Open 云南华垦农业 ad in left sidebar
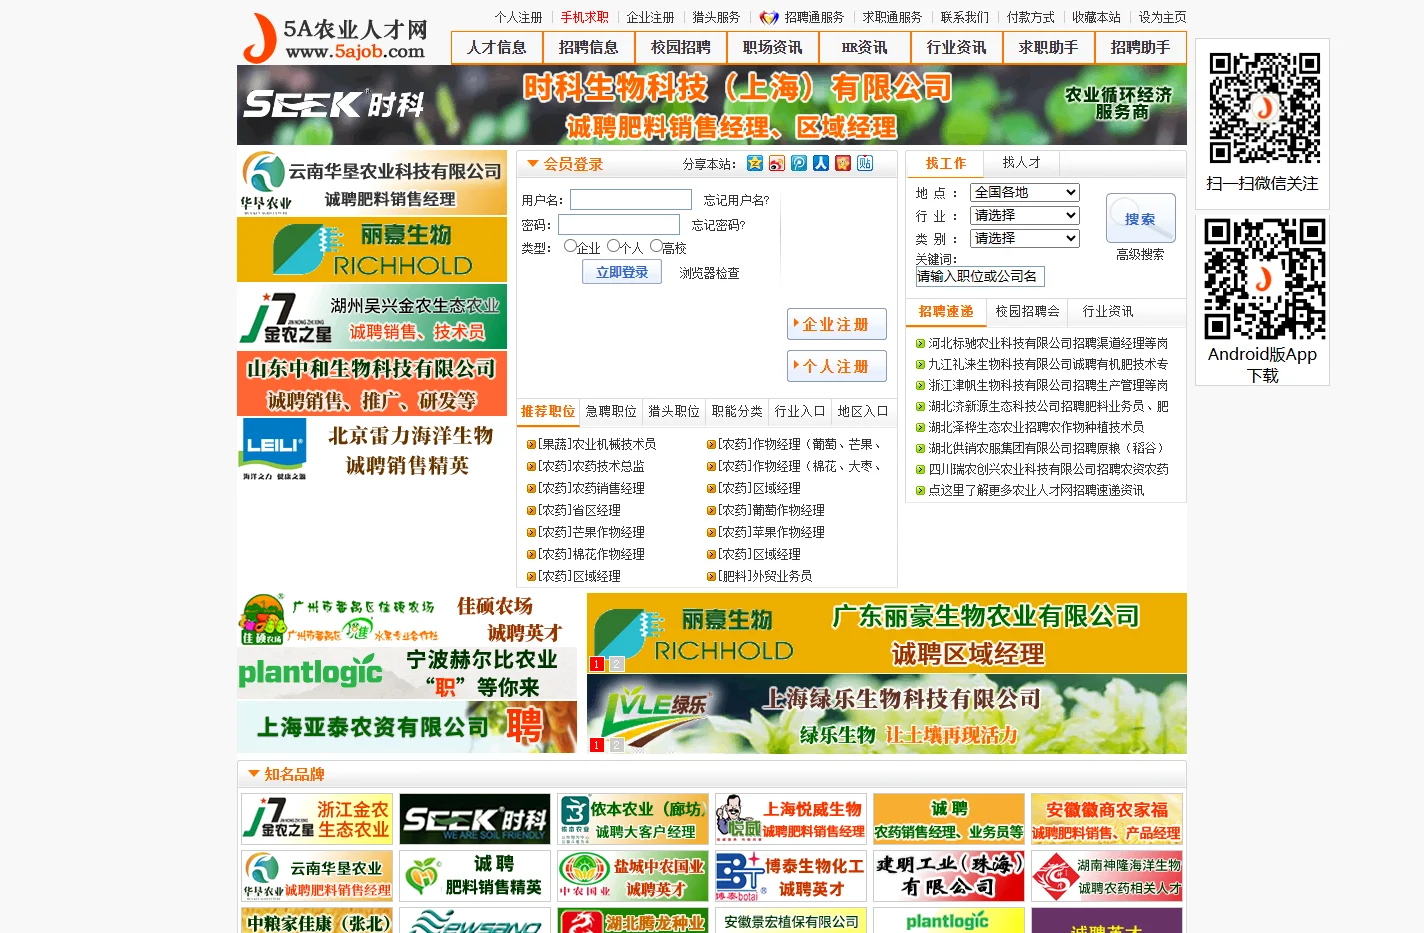The image size is (1424, 933). 372,182
